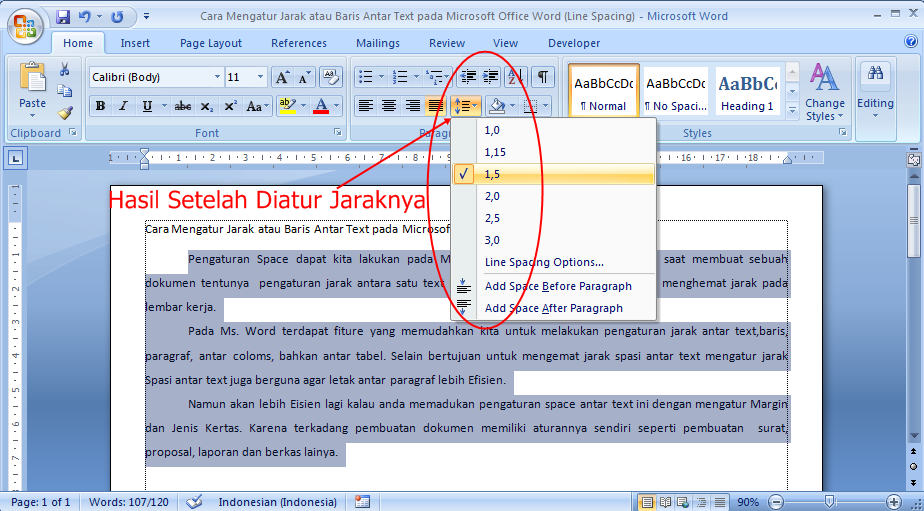Toggle Bold formatting
924x511 pixels.
coord(101,106)
